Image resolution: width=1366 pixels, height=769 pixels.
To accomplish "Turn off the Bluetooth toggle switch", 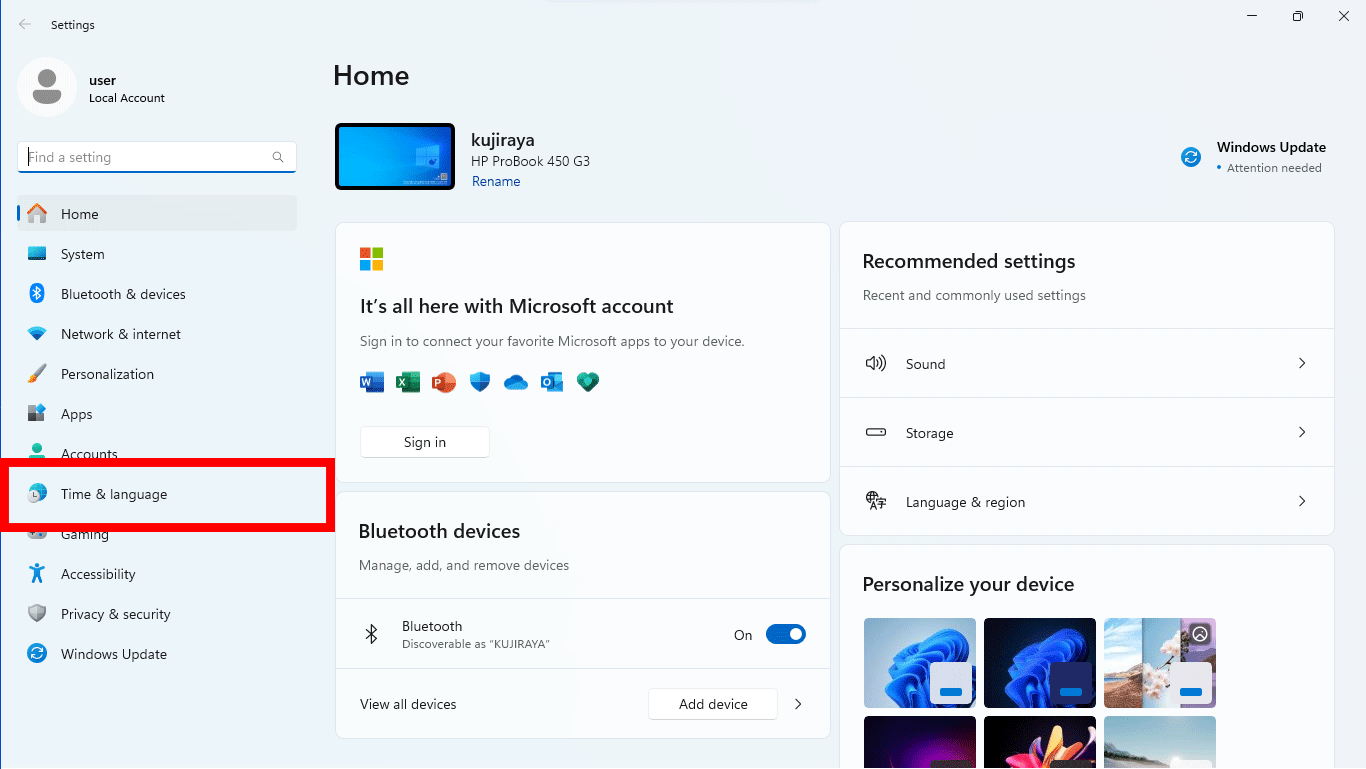I will coord(785,634).
